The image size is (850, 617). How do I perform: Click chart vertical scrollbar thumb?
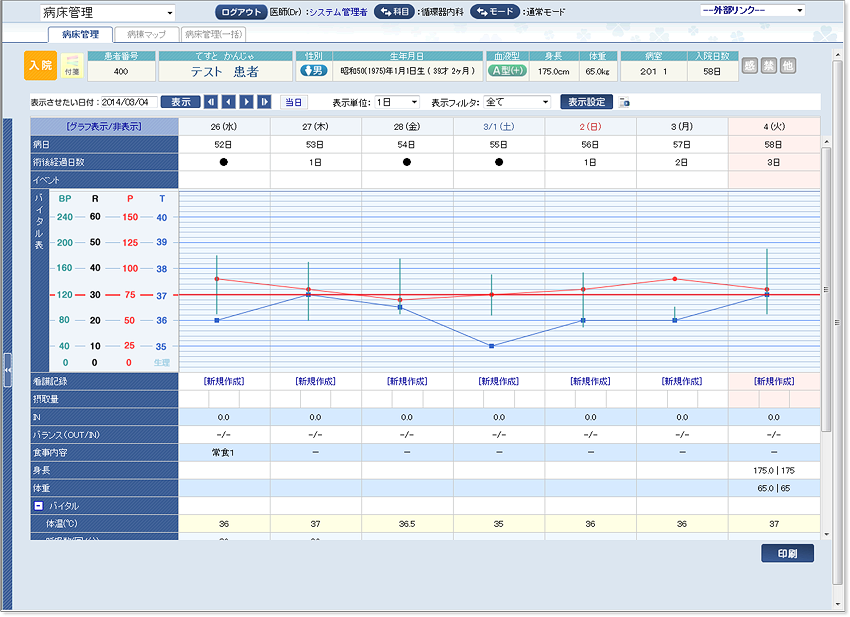click(826, 290)
